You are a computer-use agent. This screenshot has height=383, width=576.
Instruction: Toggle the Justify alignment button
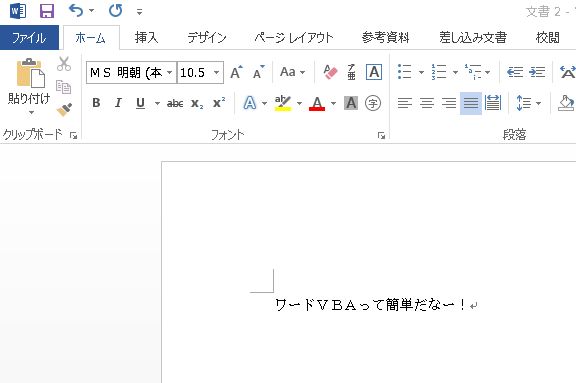[471, 103]
